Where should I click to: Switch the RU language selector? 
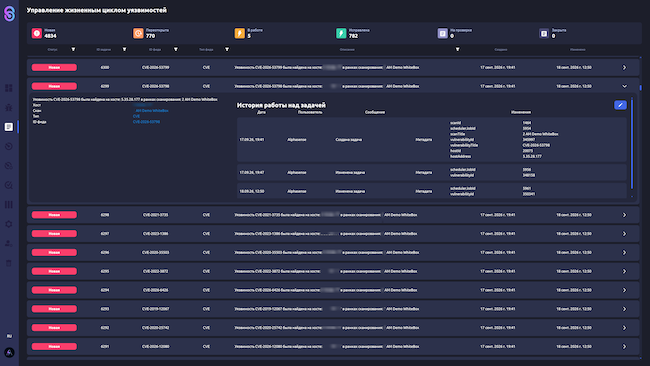9,336
